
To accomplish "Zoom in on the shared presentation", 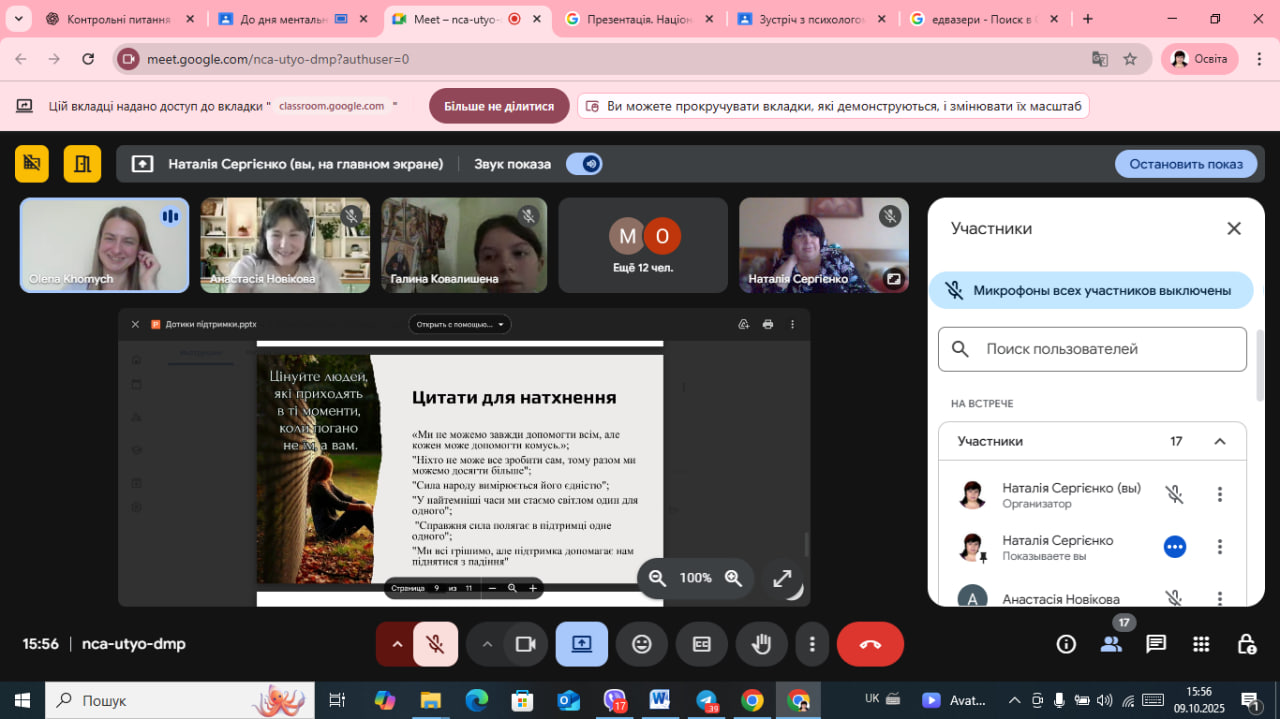I will [733, 578].
